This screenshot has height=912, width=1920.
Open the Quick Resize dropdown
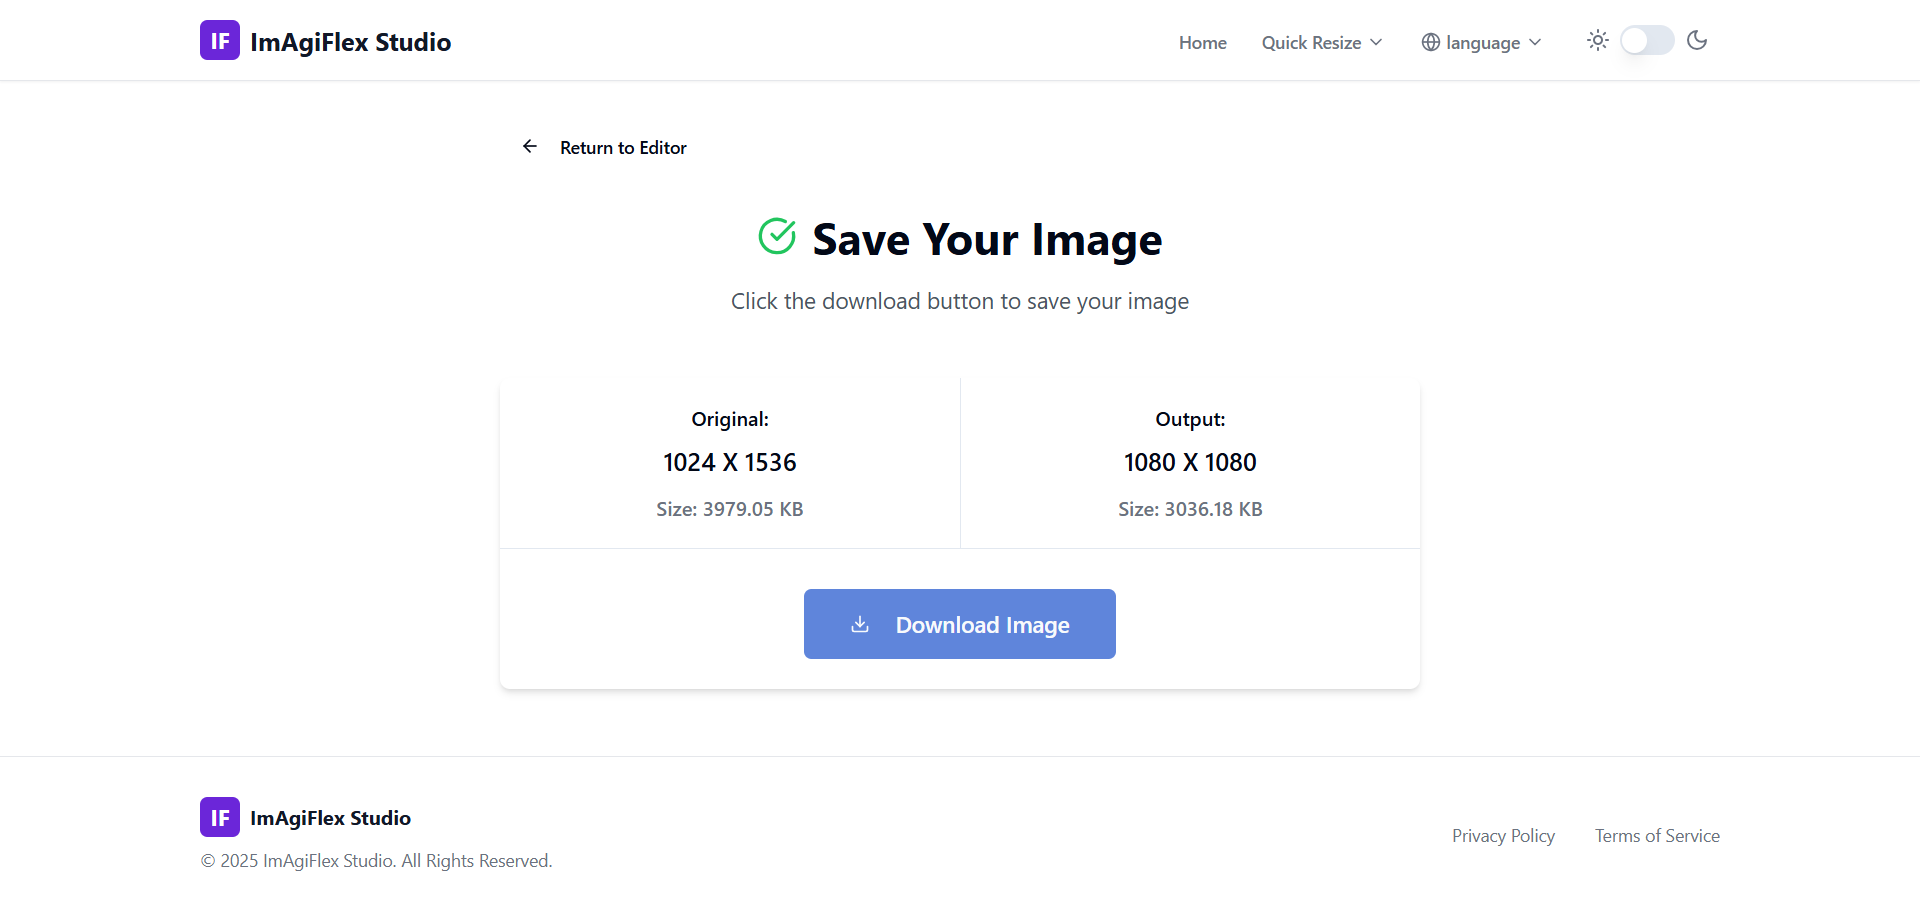pos(1321,42)
